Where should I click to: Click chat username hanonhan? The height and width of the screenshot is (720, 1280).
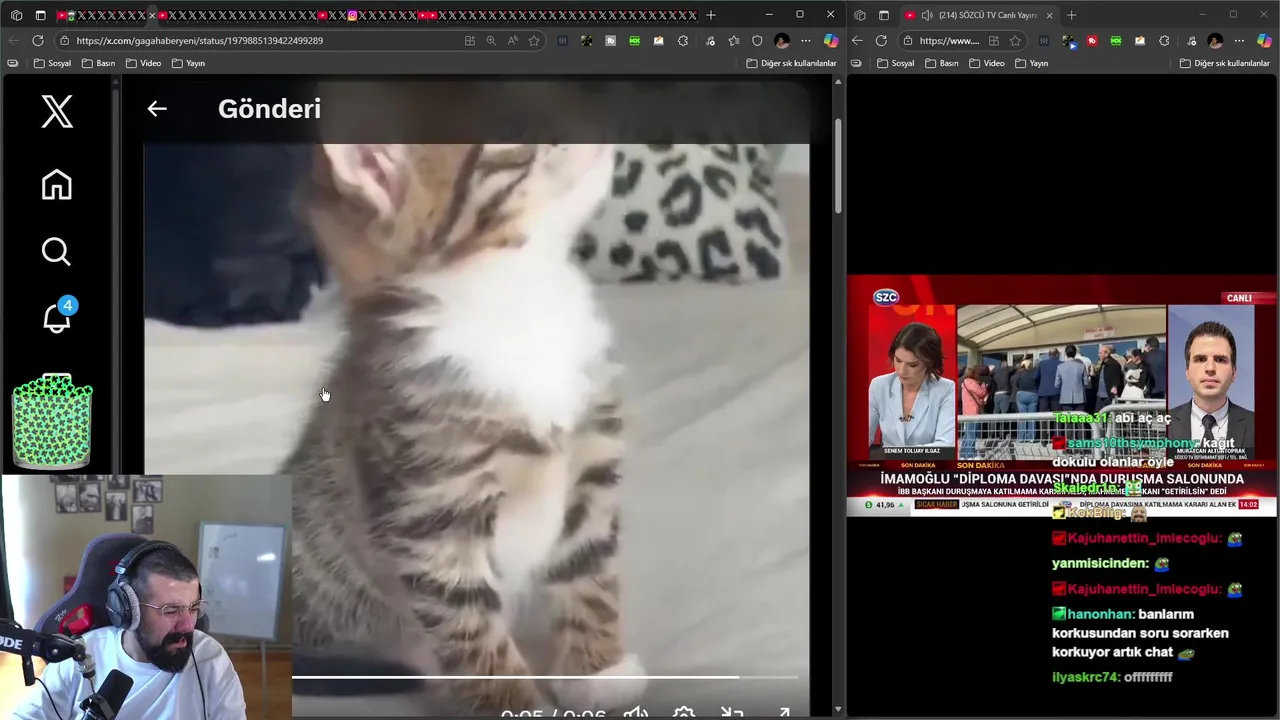click(x=1100, y=614)
